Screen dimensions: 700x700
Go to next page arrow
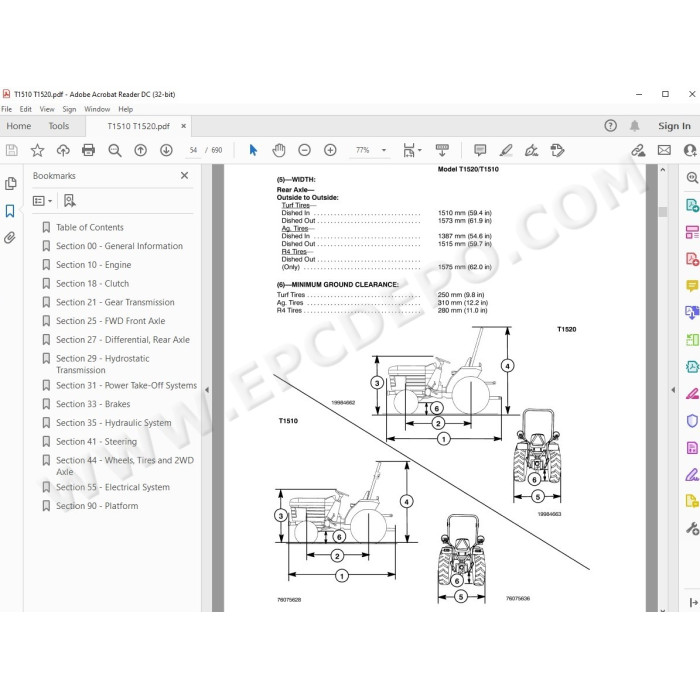(x=166, y=150)
